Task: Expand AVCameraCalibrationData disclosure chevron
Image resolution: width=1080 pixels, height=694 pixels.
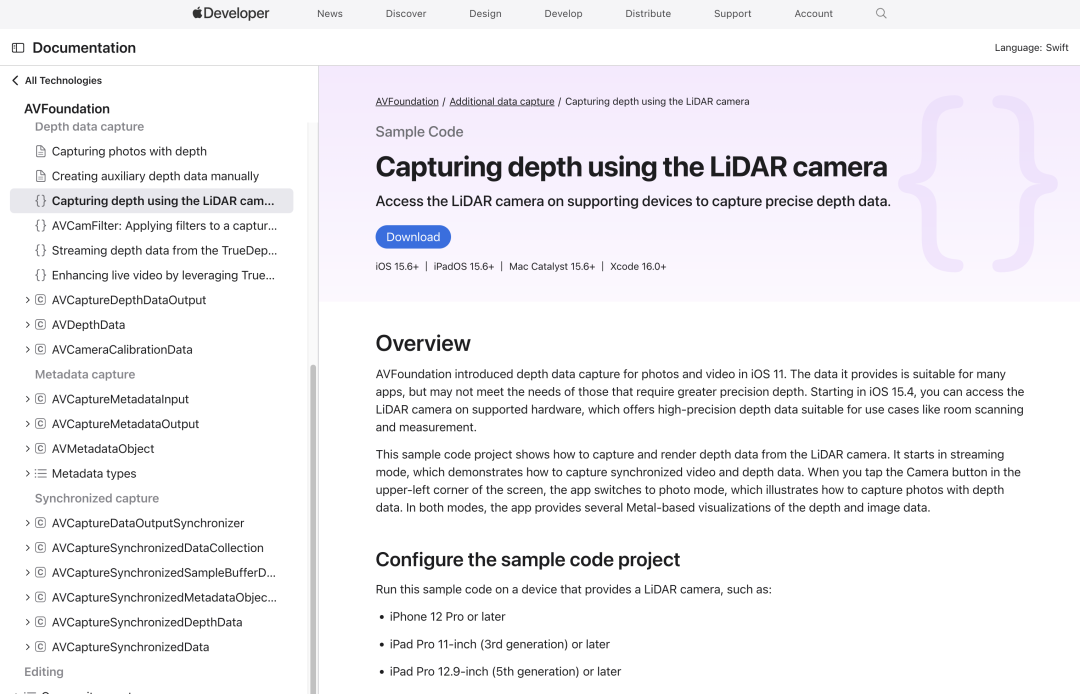Action: pyautogui.click(x=27, y=349)
